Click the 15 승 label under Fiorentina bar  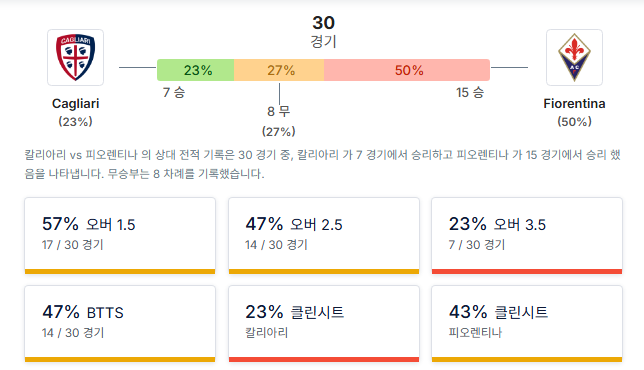pos(470,92)
